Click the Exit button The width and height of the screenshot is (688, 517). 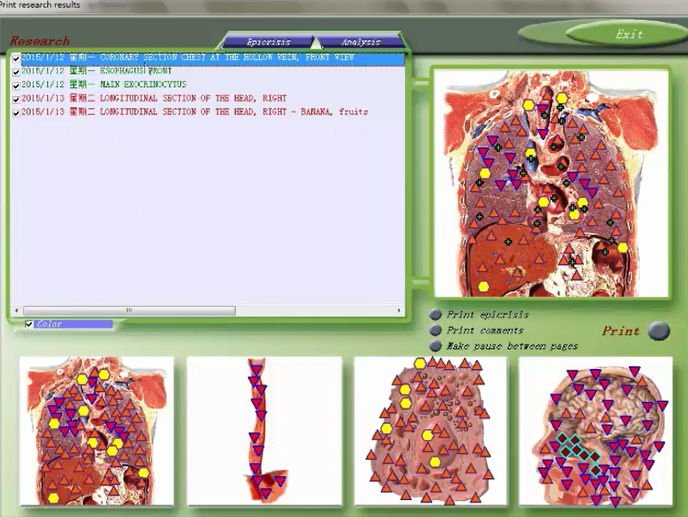click(629, 34)
